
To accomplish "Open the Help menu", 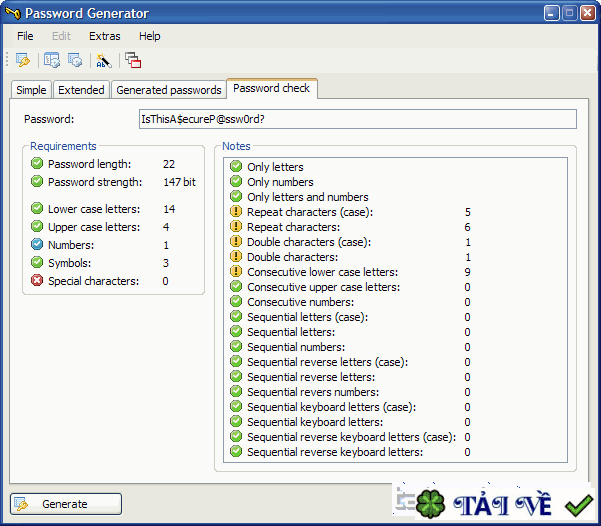I will click(x=149, y=36).
